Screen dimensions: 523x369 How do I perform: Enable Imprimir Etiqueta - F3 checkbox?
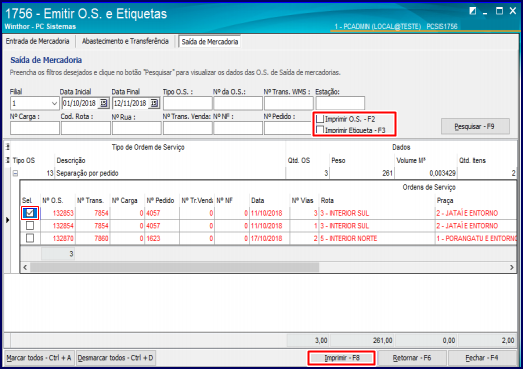(320, 130)
